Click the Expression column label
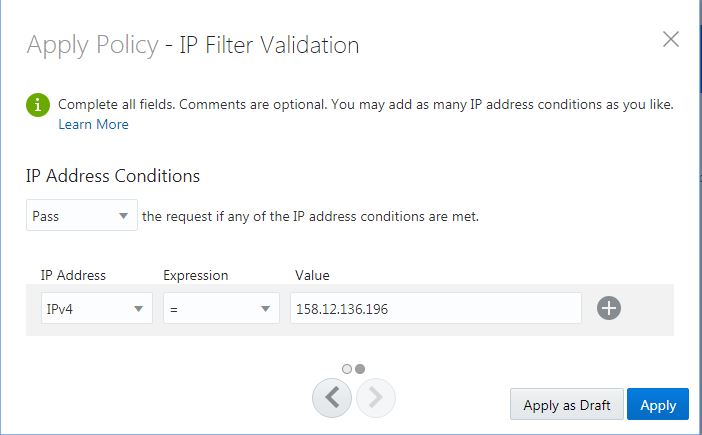This screenshot has width=702, height=435. [196, 275]
